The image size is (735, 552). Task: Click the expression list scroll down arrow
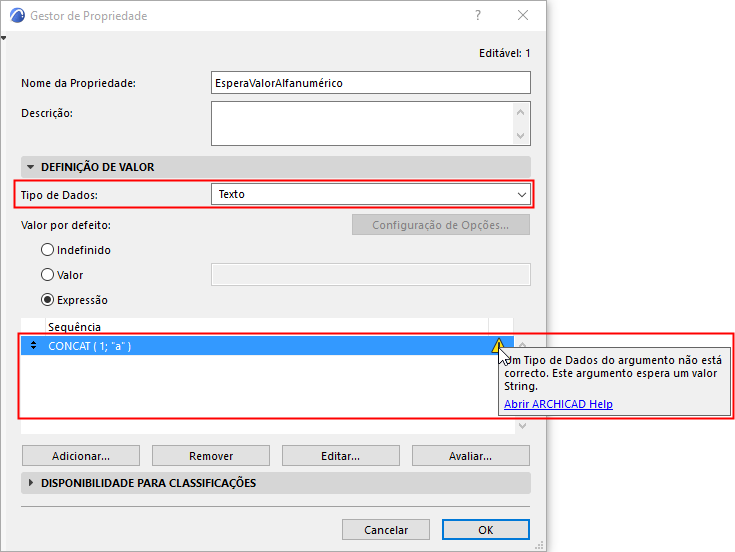click(x=523, y=425)
